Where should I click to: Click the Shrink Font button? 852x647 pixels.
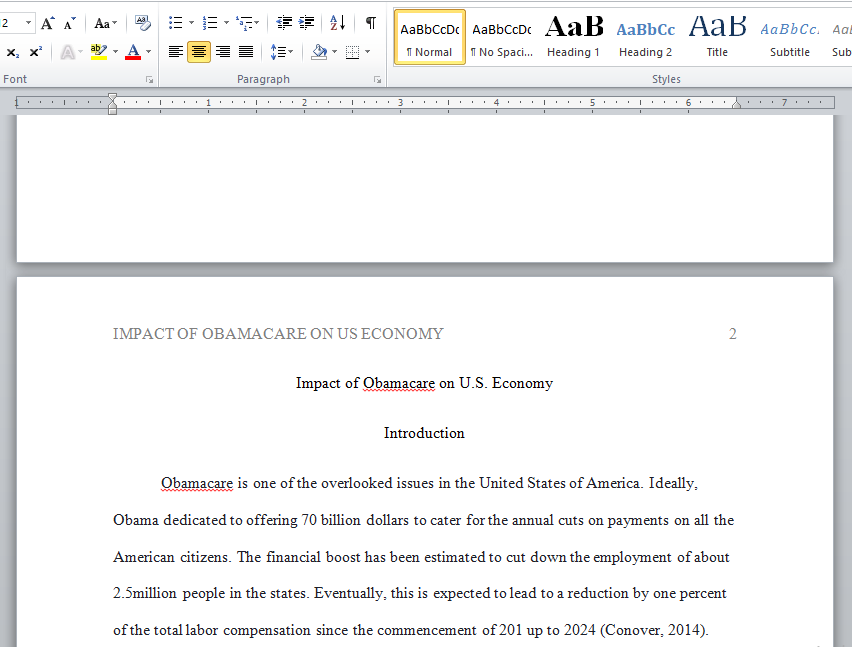[x=69, y=23]
